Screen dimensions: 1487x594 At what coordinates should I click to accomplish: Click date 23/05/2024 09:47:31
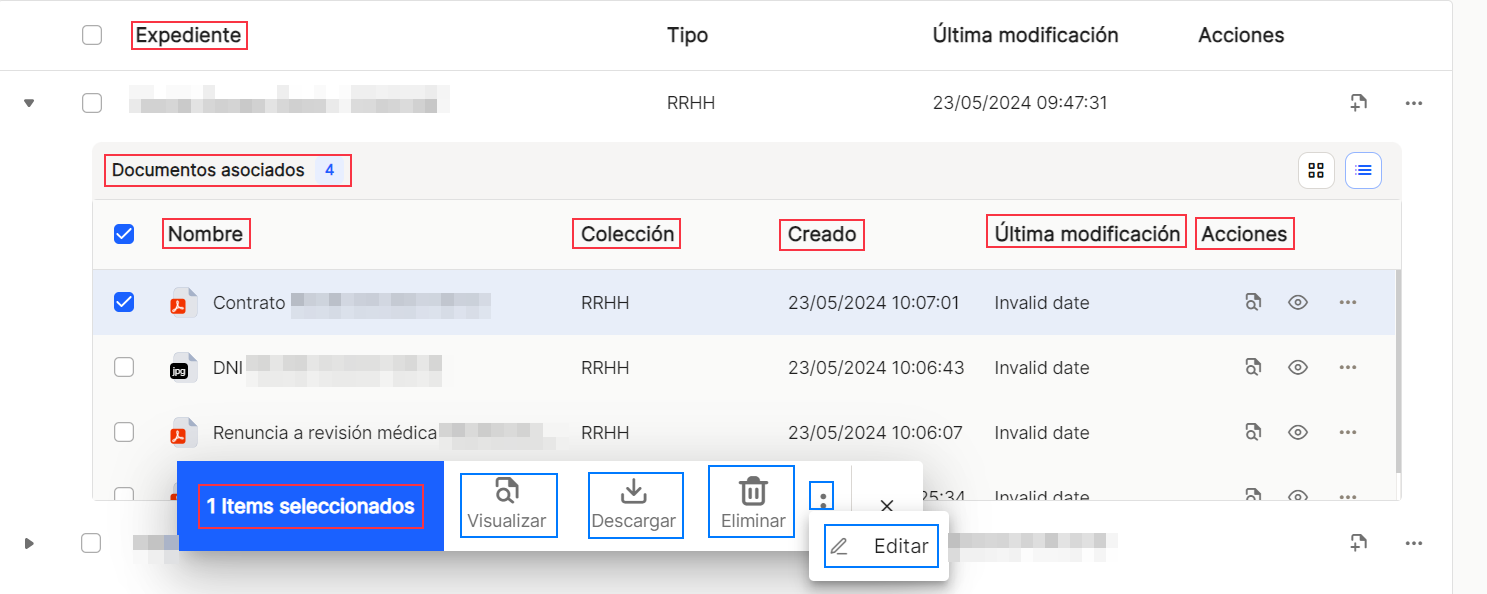tap(1020, 102)
